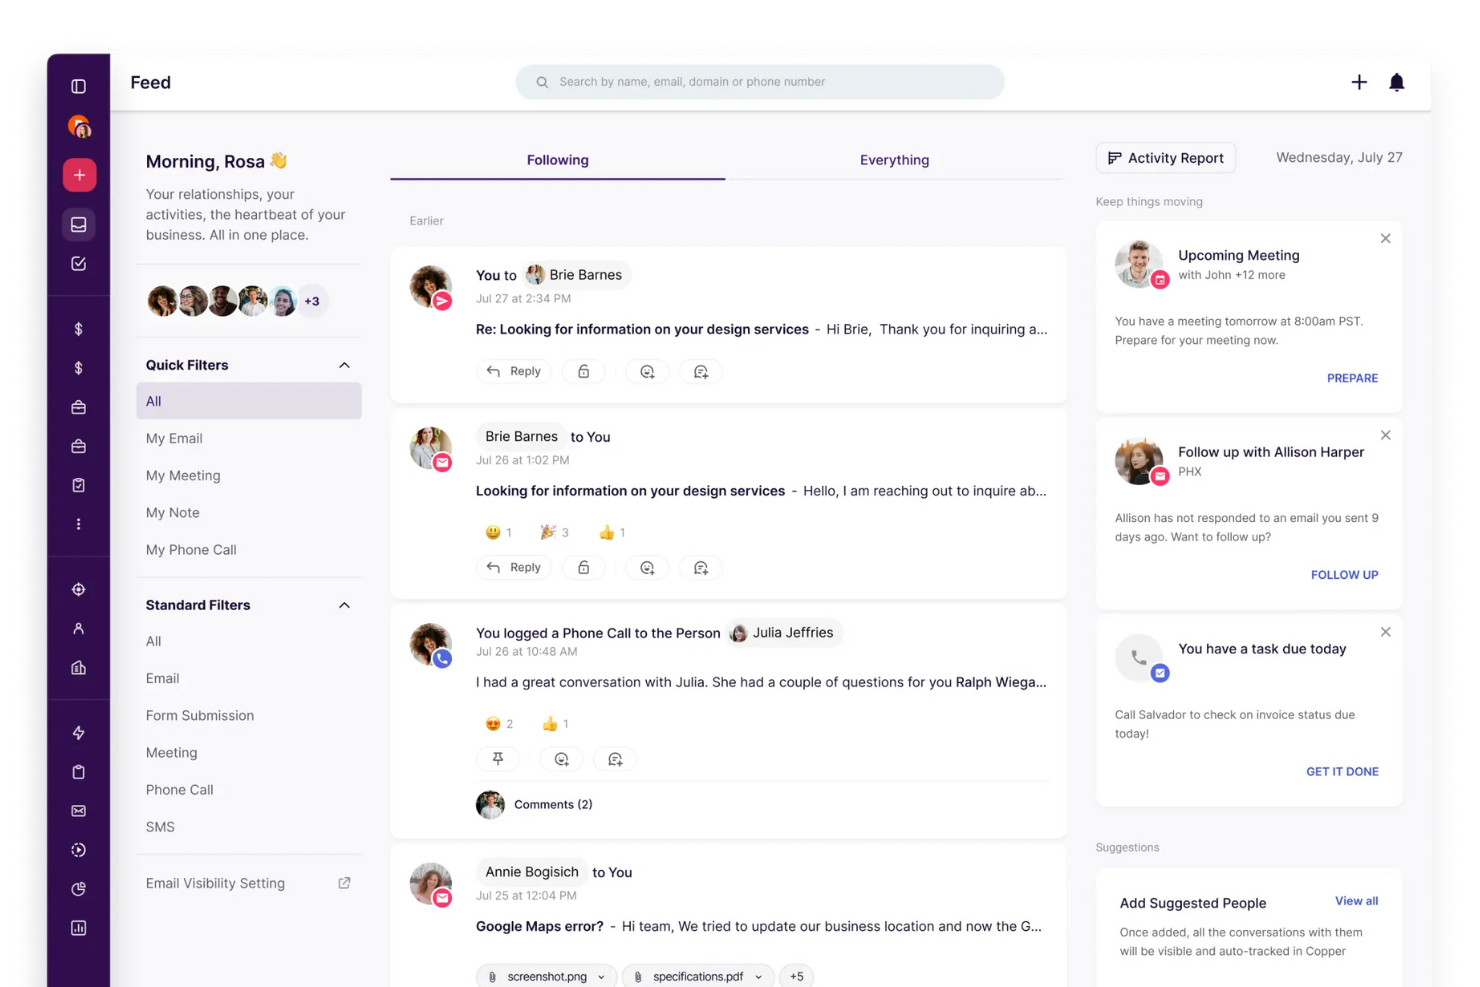The image size is (1480, 987).
Task: Switch to the Everything tab
Action: click(x=894, y=160)
